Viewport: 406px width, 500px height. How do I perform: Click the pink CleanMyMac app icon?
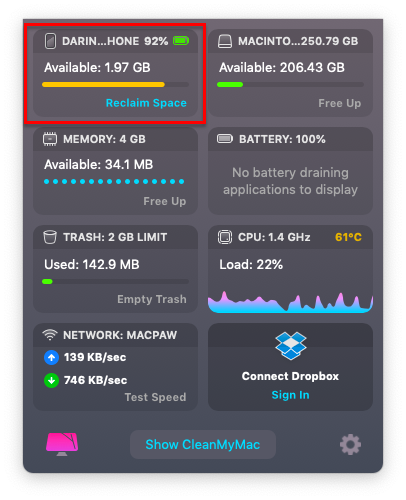[62, 444]
